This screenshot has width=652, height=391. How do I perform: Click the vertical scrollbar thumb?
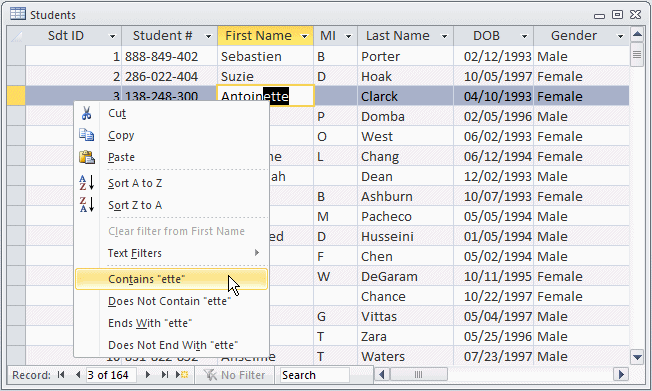637,55
